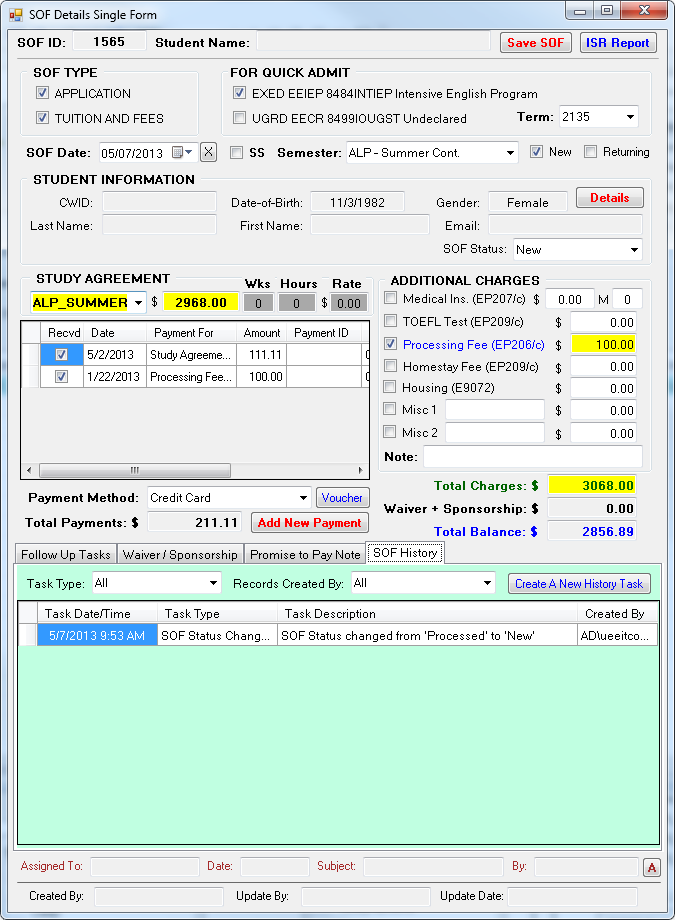This screenshot has height=920, width=675.
Task: Click the Task Type column header
Action: tap(217, 614)
